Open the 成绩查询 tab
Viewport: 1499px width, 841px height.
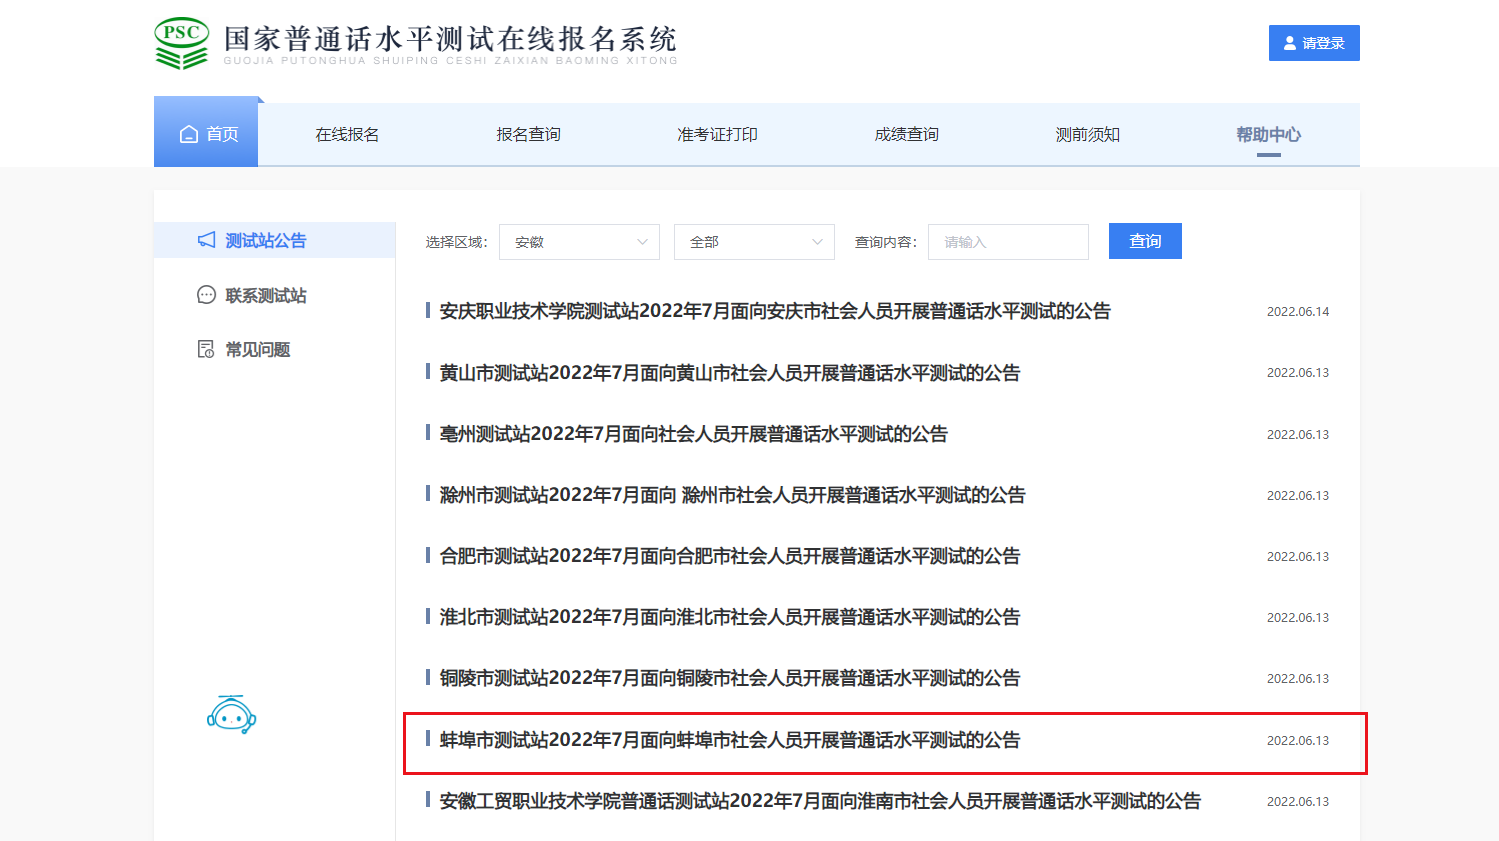[906, 134]
